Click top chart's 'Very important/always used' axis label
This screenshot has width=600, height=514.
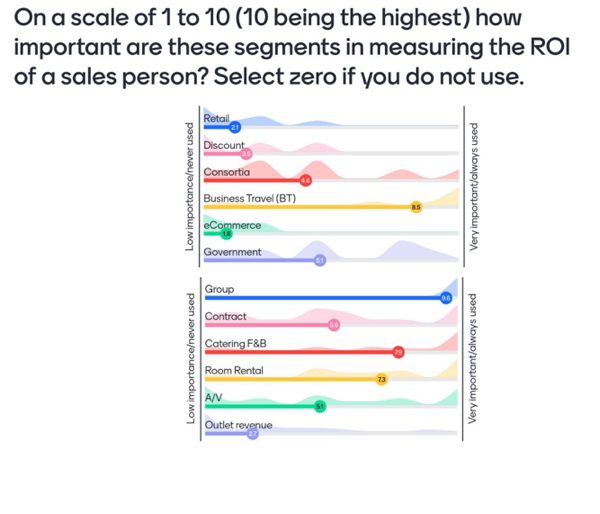(x=474, y=187)
